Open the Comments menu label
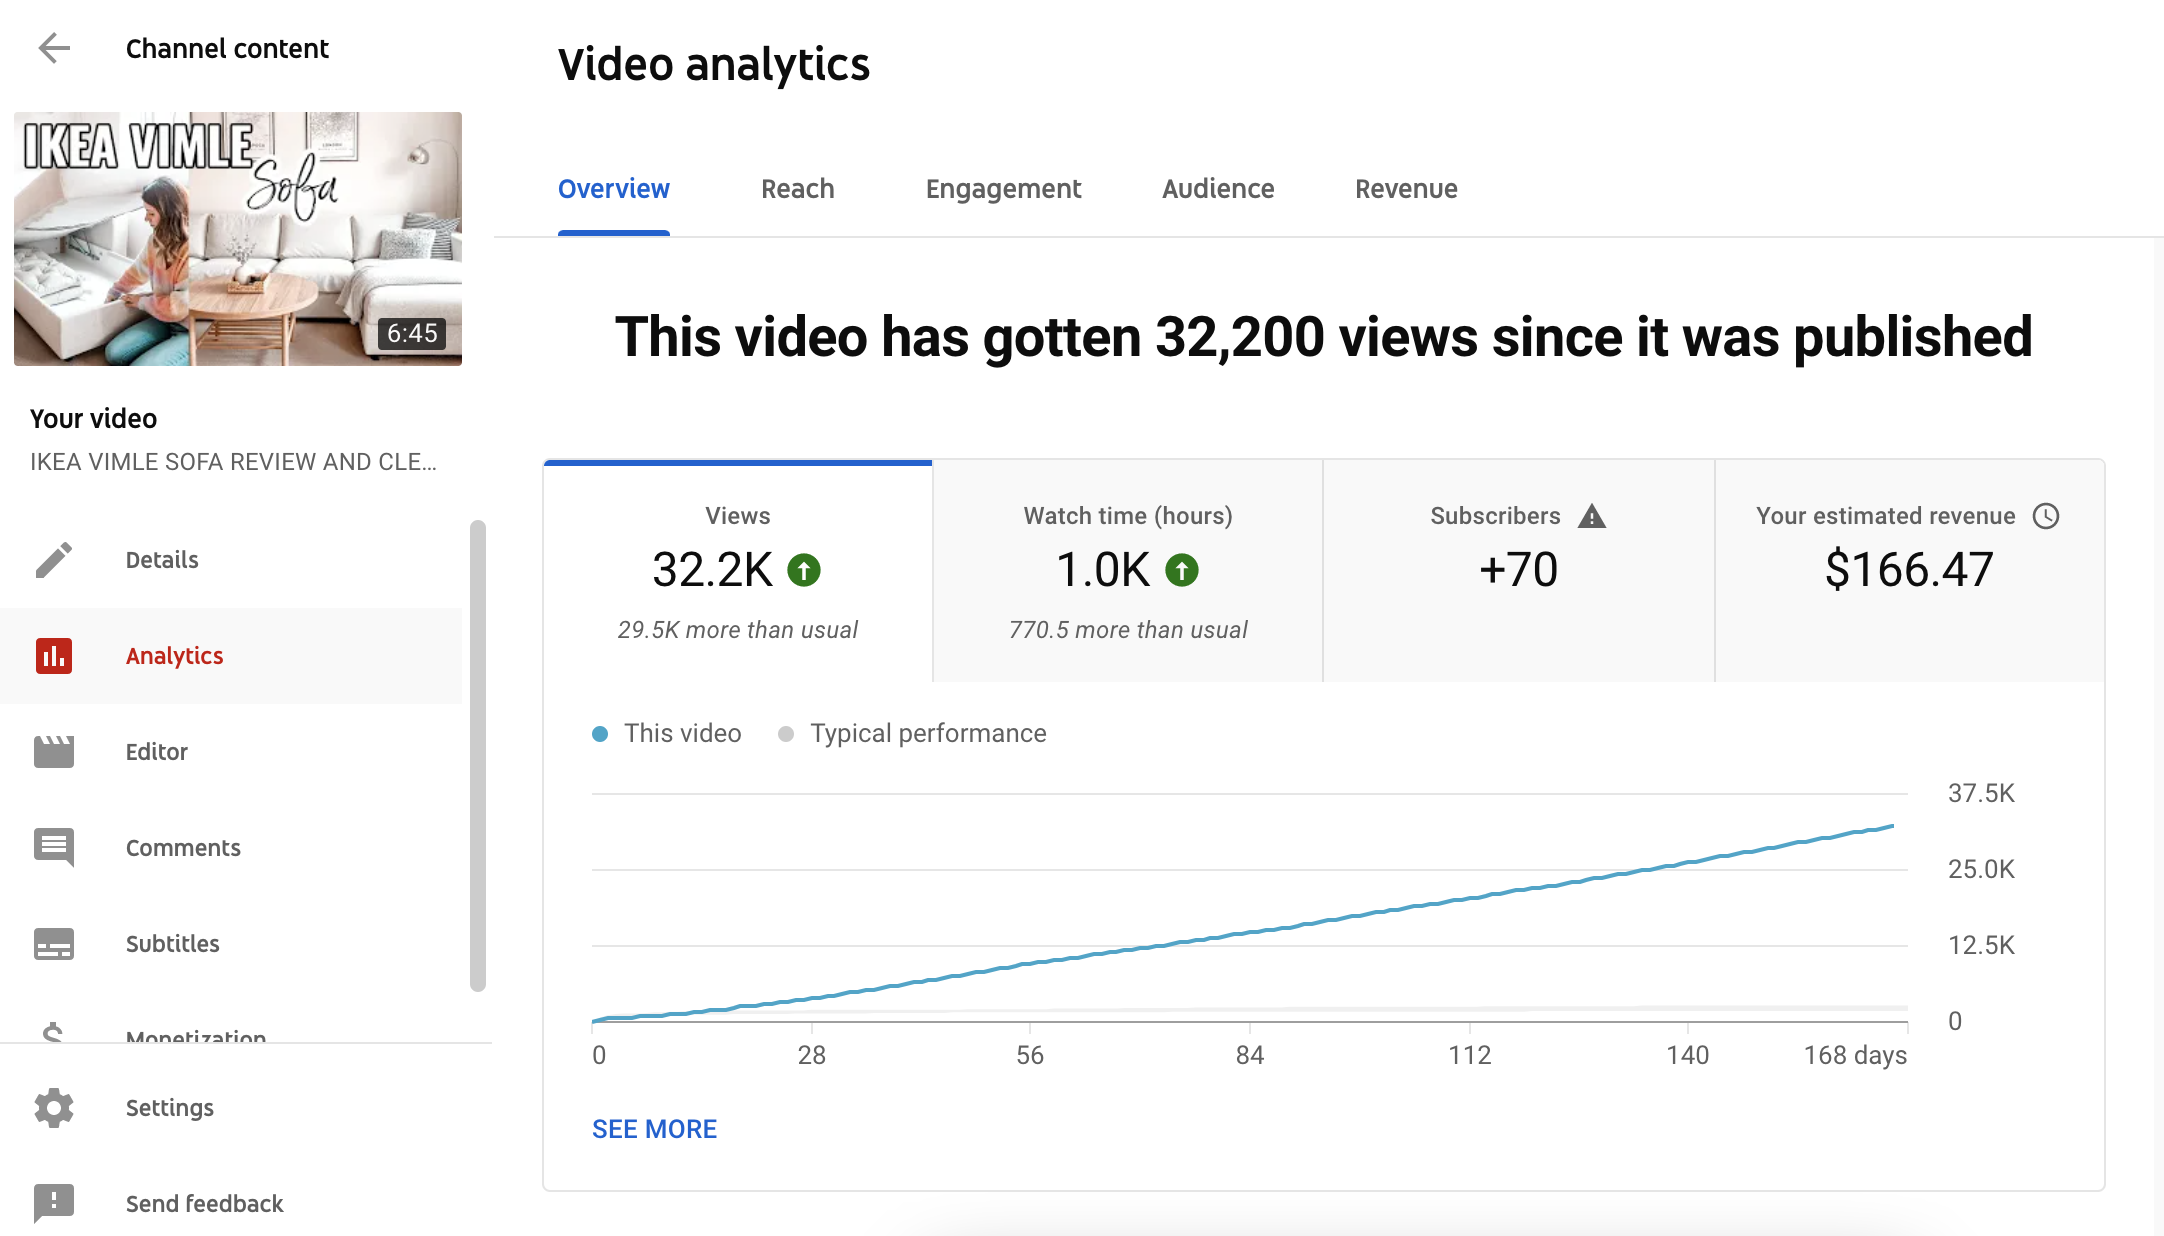 (x=183, y=848)
